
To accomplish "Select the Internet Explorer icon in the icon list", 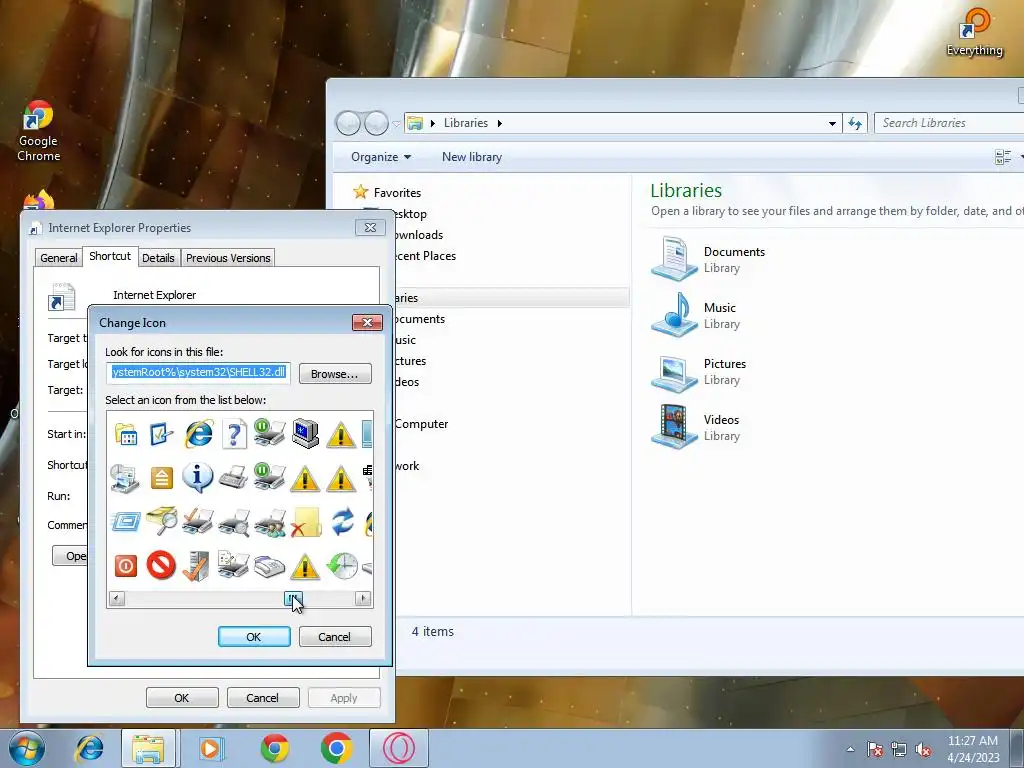I will [199, 434].
